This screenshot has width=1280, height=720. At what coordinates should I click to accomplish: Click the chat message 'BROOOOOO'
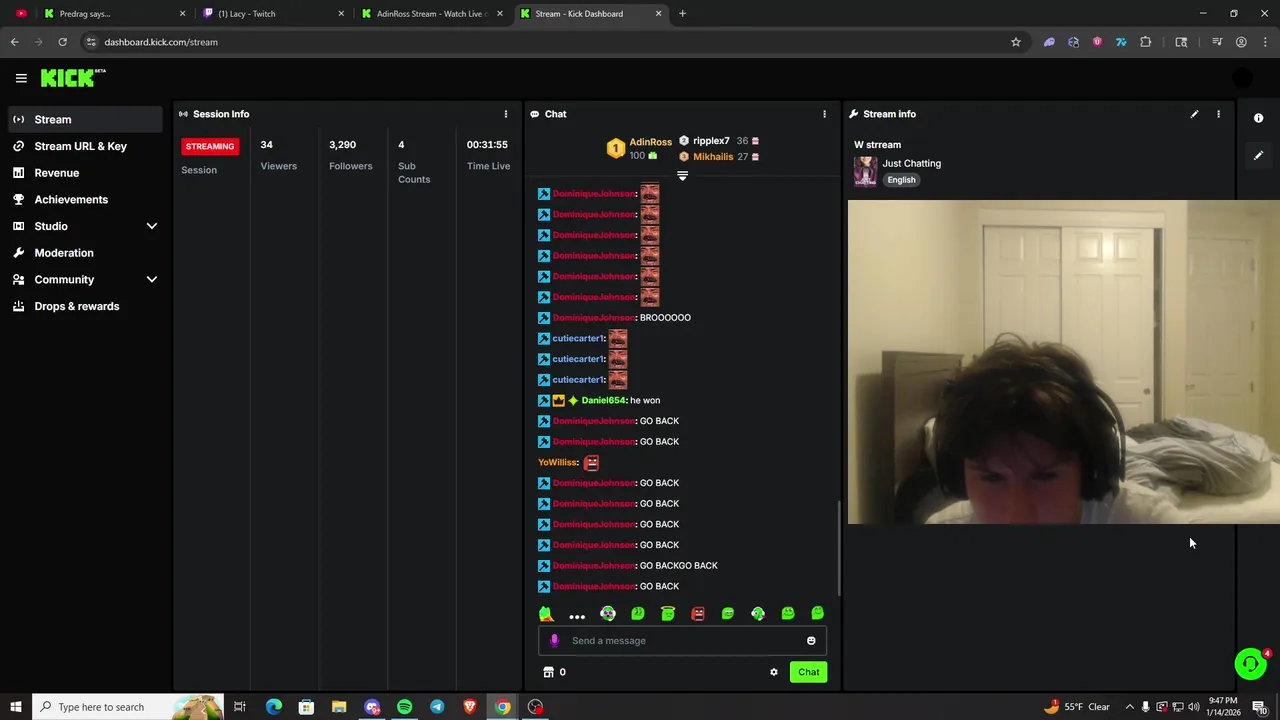[x=665, y=318]
